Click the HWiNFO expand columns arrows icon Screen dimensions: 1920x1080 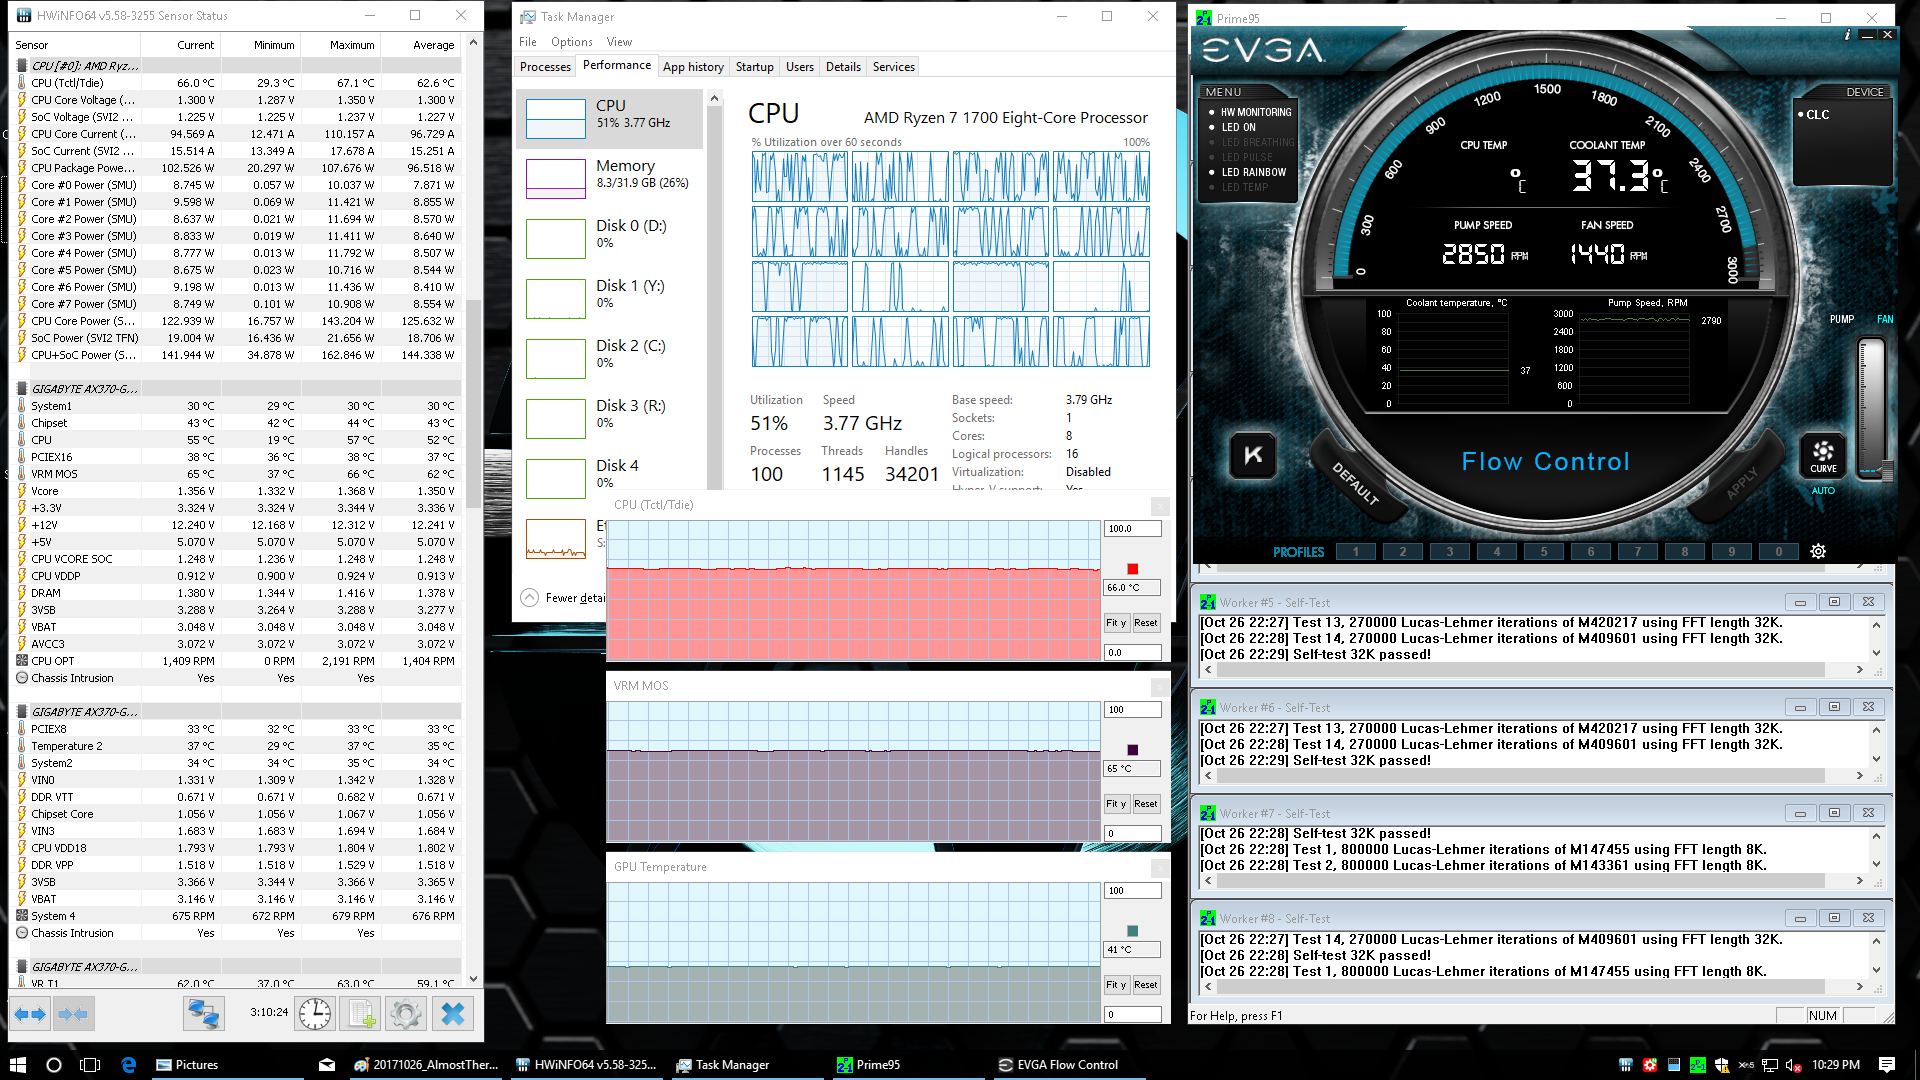tap(30, 1014)
